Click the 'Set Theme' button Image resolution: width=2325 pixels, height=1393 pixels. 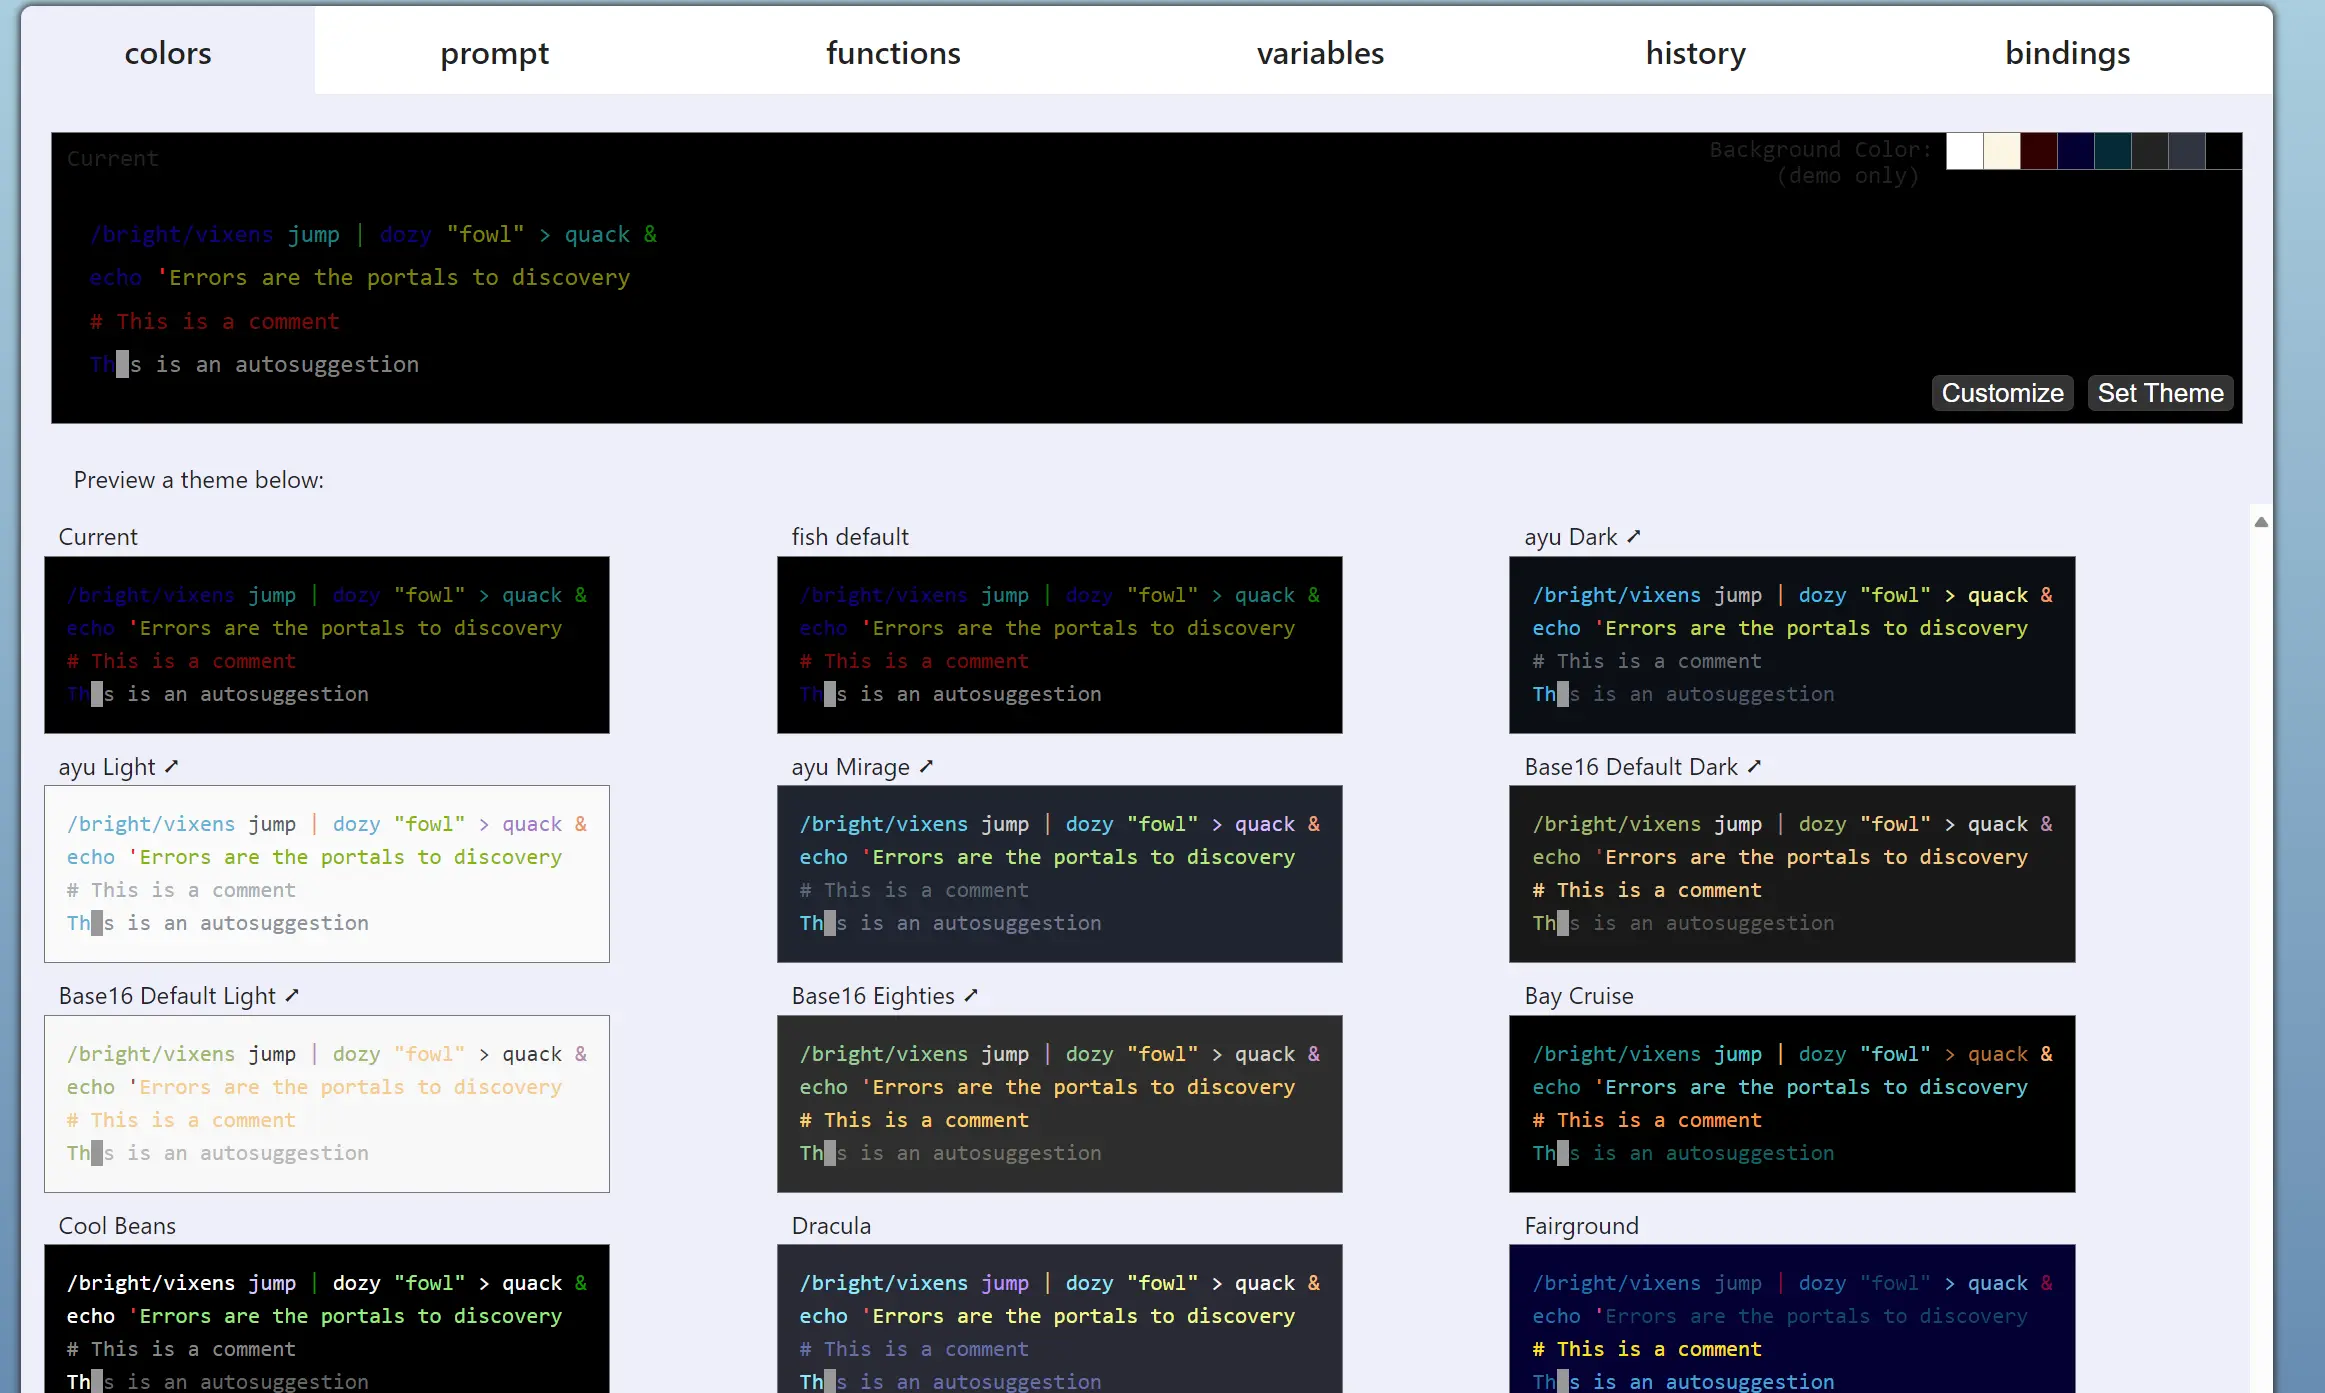(x=2159, y=391)
